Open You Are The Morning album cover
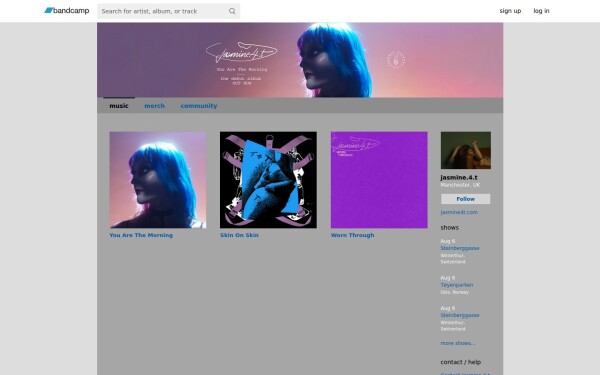Viewport: 600px width, 375px height. (x=158, y=180)
